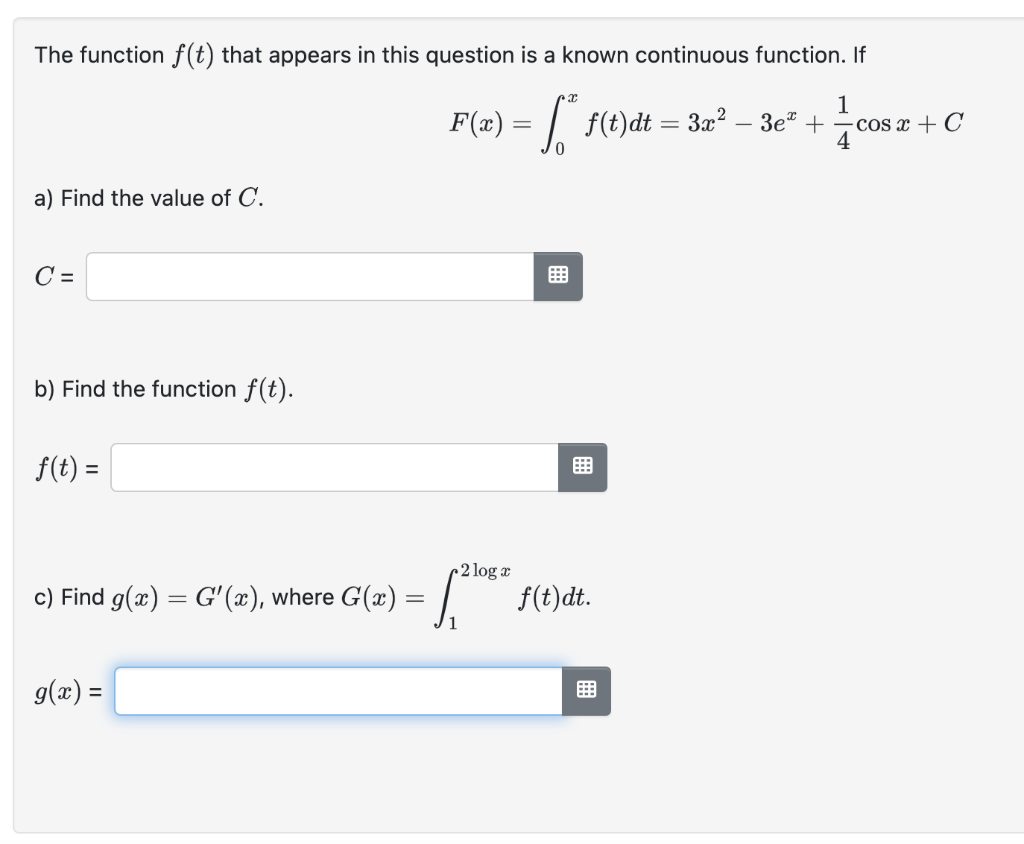Click the 3e^x term in the equation
Viewport: 1024px width, 844px height.
(778, 122)
